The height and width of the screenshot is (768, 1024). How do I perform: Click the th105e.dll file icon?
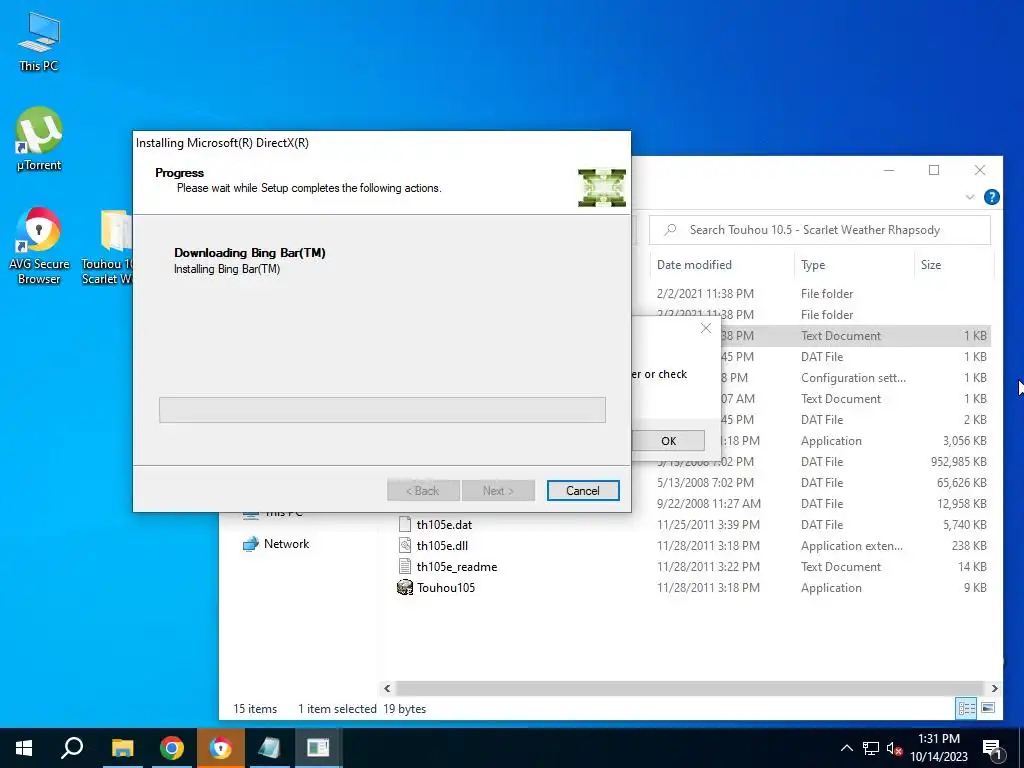point(405,545)
